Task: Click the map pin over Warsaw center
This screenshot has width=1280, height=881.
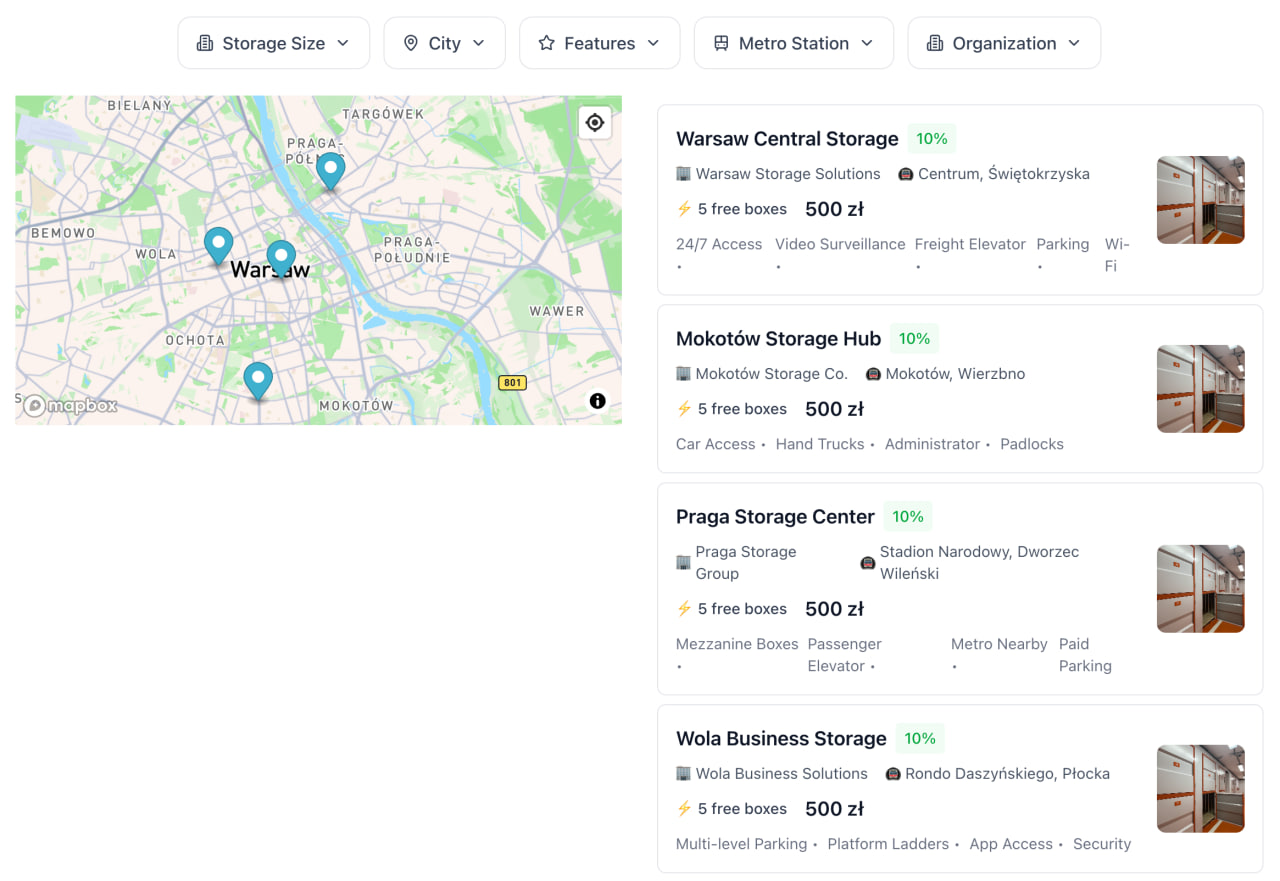Action: pyautogui.click(x=281, y=257)
